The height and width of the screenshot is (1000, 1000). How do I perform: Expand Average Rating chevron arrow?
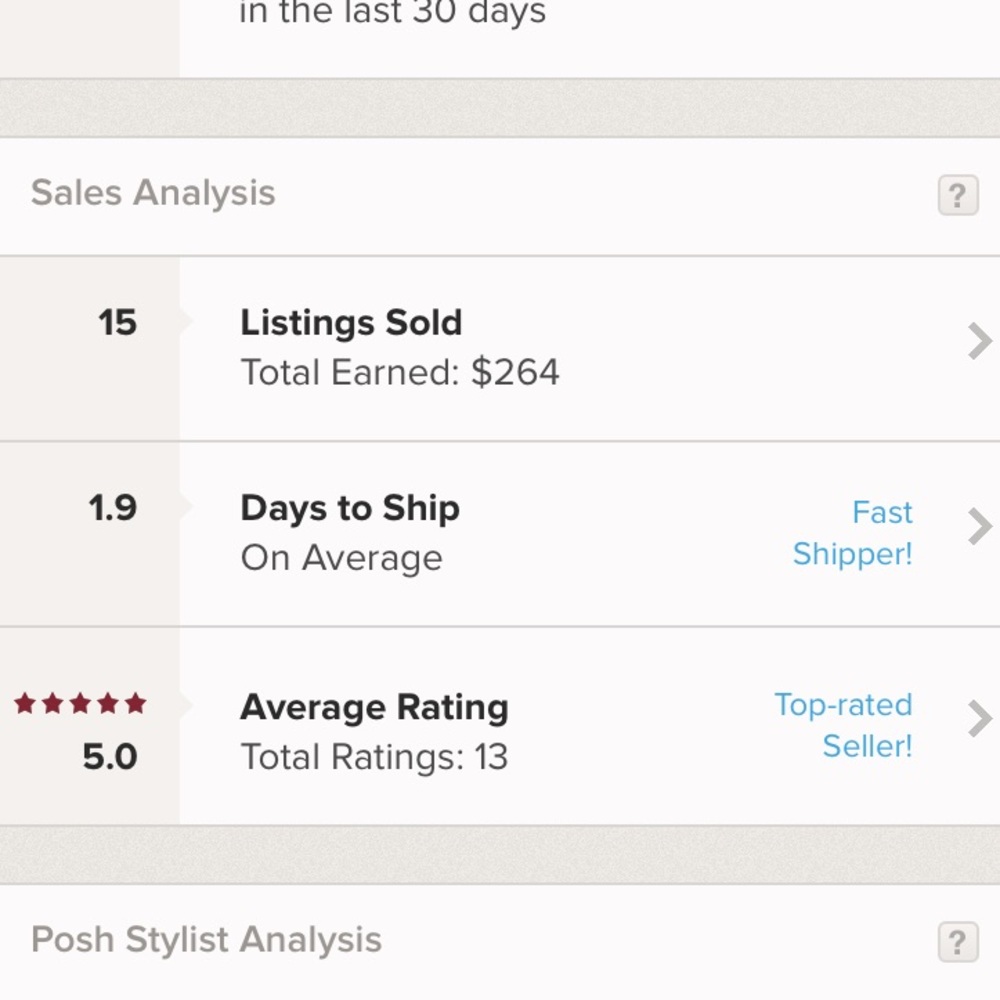coord(979,718)
